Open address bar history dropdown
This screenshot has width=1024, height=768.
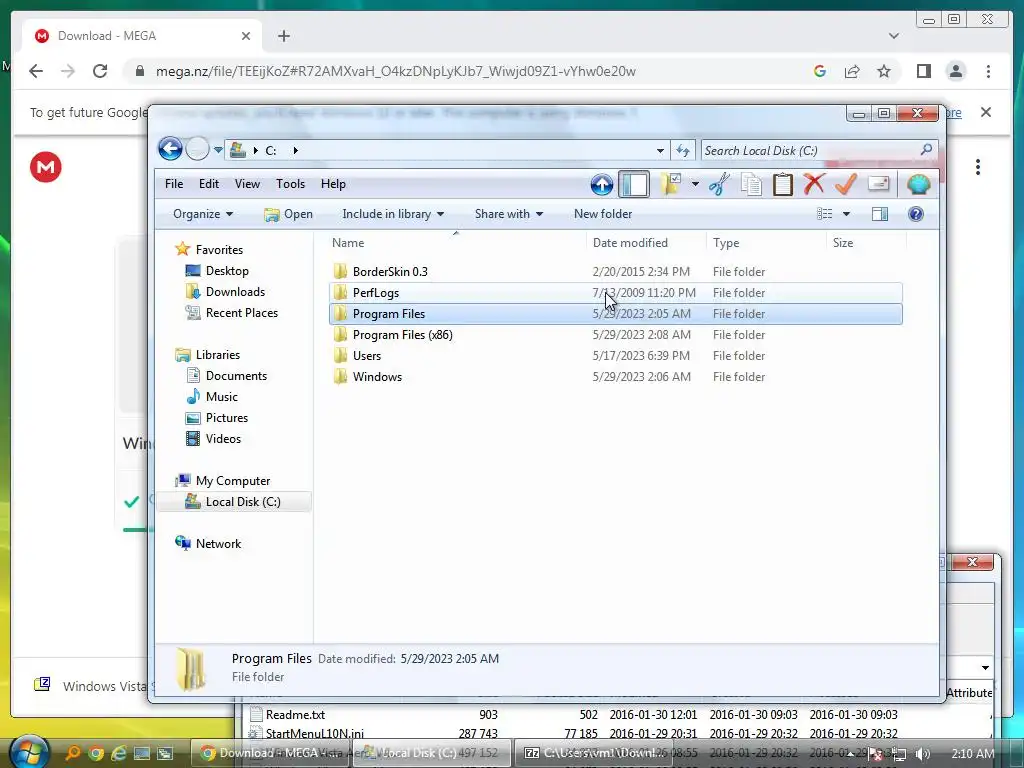pyautogui.click(x=660, y=151)
